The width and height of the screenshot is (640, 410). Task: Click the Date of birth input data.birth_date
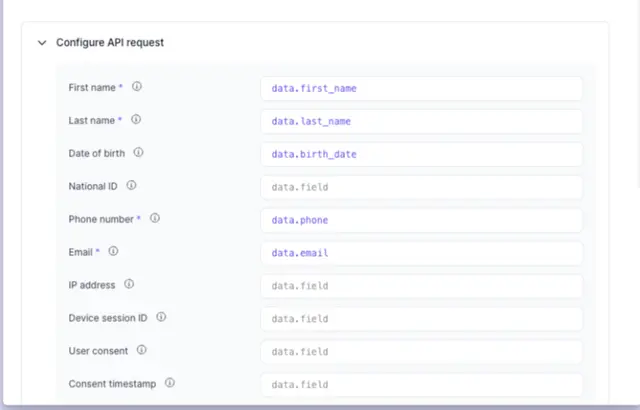421,154
